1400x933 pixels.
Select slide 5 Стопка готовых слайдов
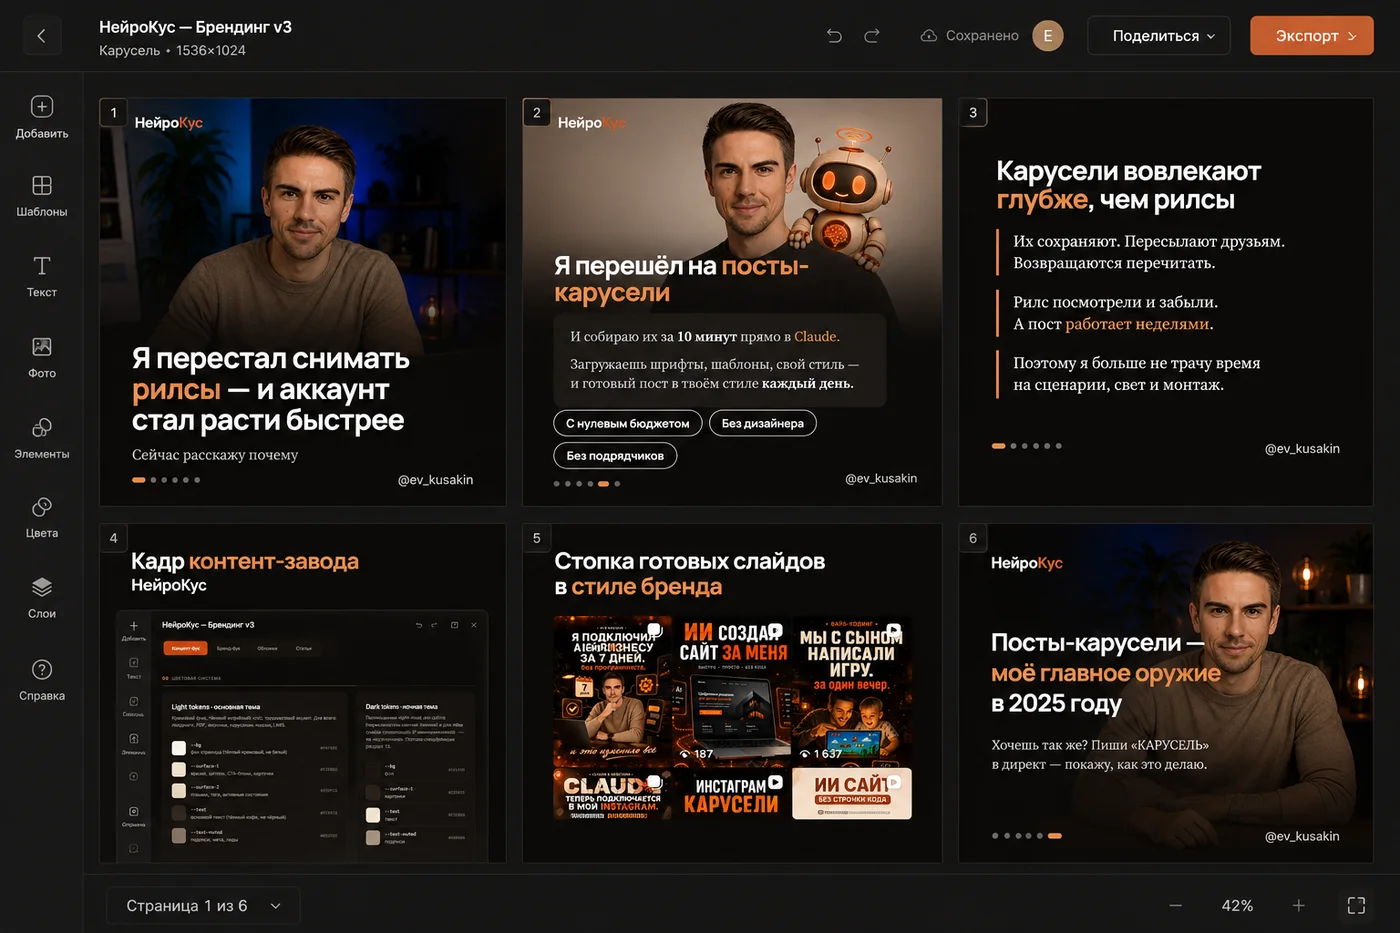[732, 693]
